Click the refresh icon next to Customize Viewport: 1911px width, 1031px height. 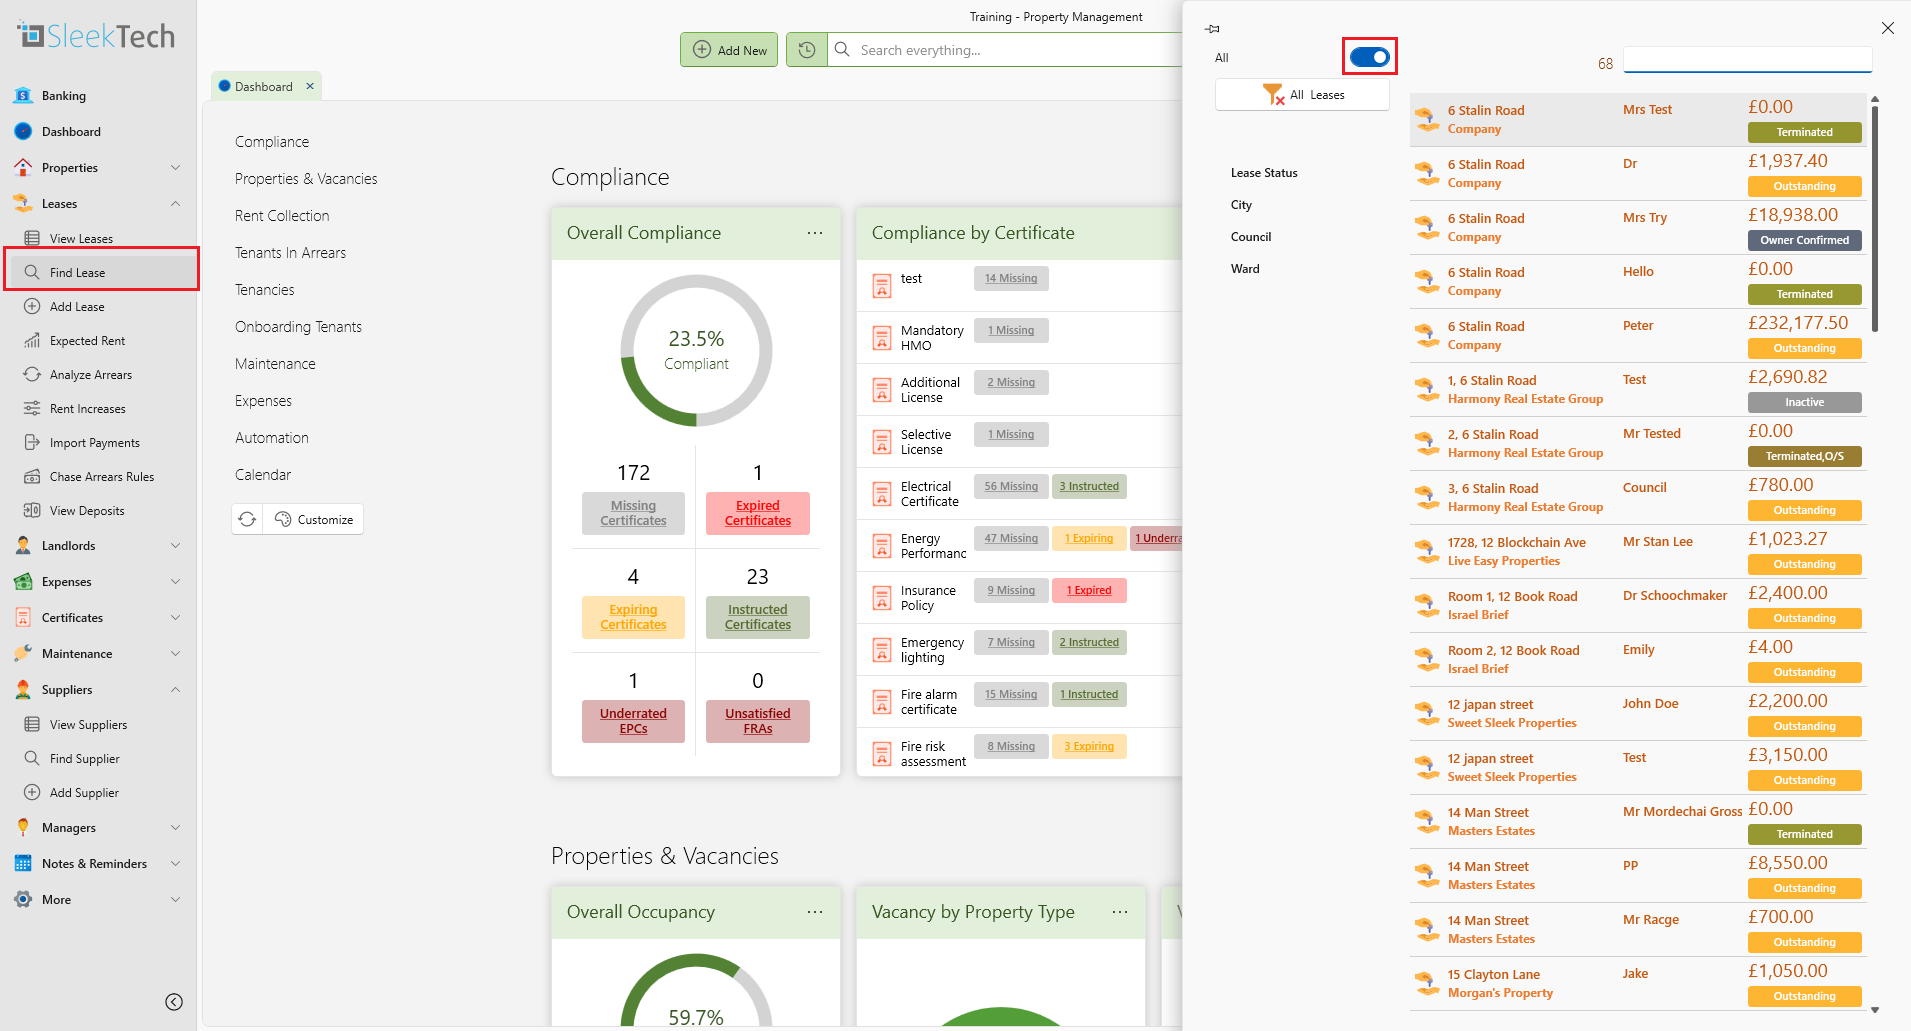click(x=247, y=519)
